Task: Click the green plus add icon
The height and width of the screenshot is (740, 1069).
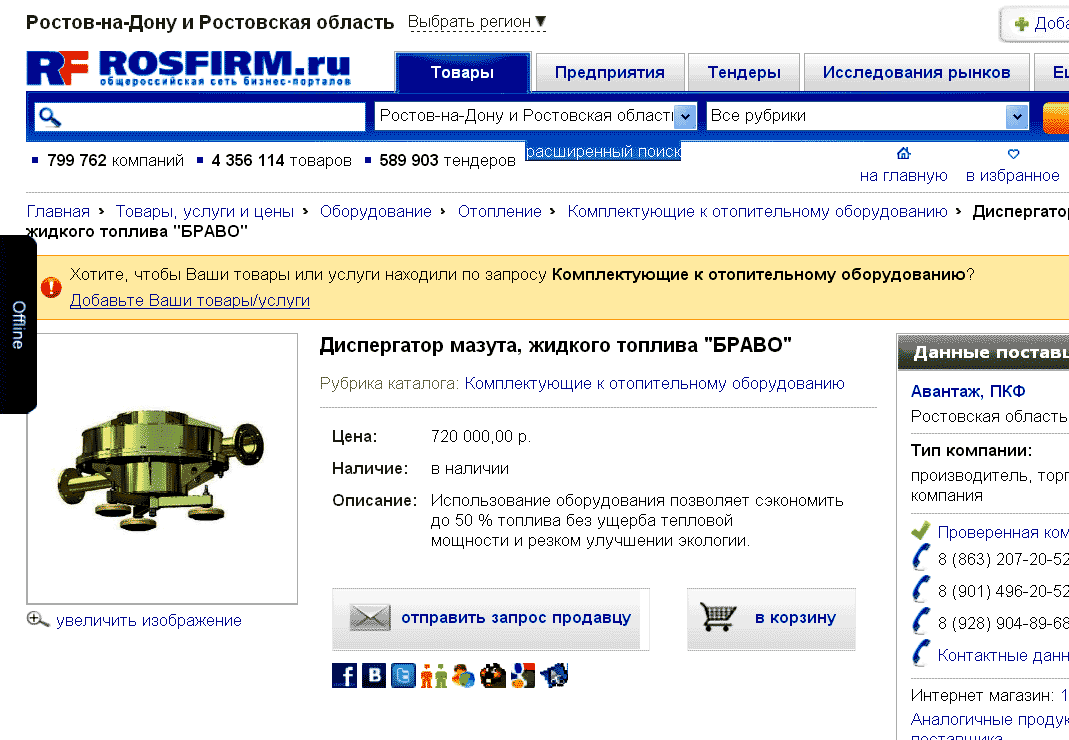Action: pyautogui.click(x=1021, y=25)
